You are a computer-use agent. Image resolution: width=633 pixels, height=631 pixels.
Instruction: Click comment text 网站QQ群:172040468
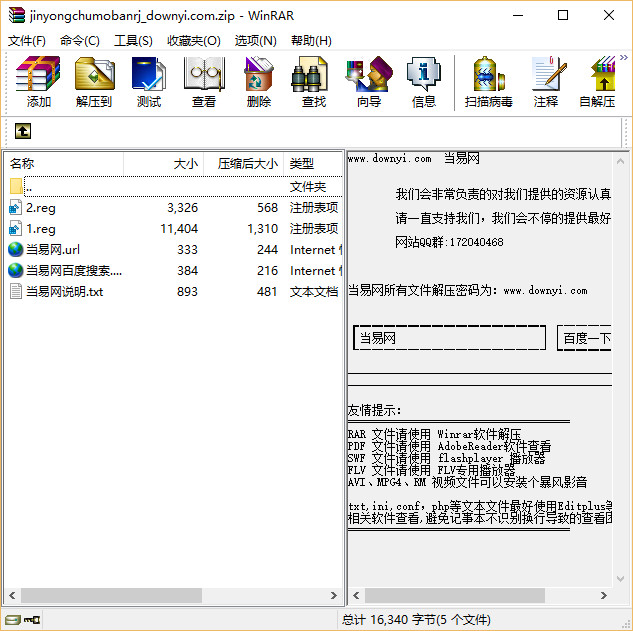pos(449,242)
